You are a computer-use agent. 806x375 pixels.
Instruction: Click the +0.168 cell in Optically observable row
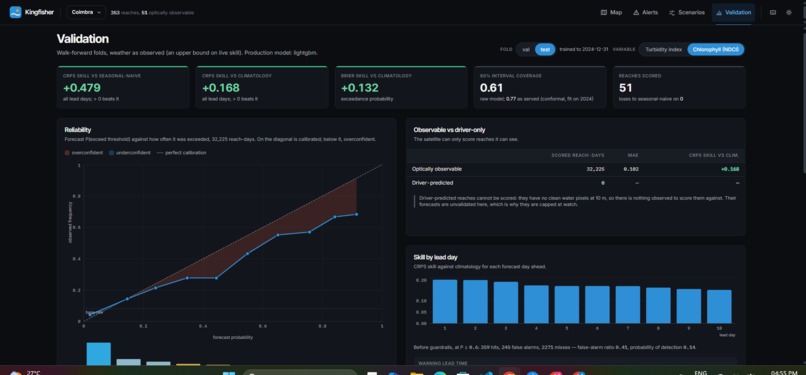point(730,169)
